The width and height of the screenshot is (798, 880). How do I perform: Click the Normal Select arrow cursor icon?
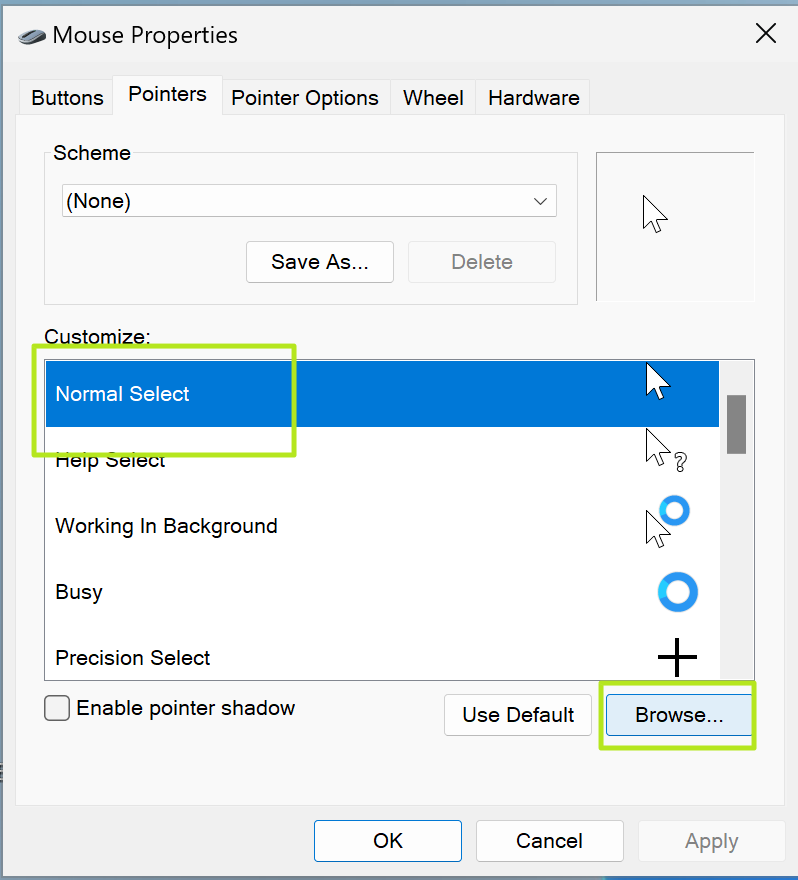658,382
